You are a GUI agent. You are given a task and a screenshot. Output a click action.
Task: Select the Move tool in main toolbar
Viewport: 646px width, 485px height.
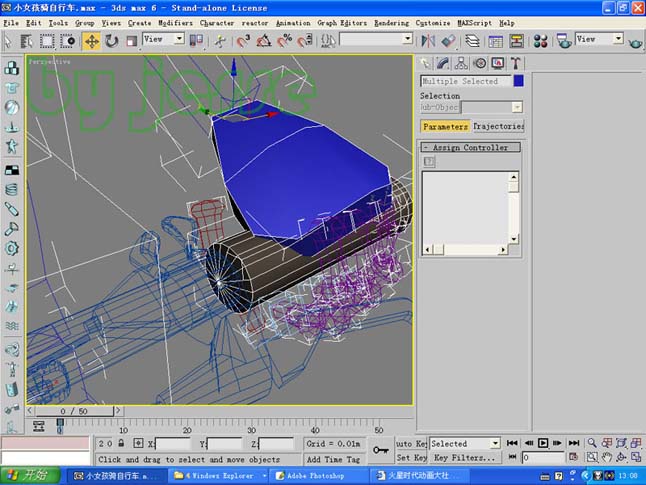coord(91,41)
